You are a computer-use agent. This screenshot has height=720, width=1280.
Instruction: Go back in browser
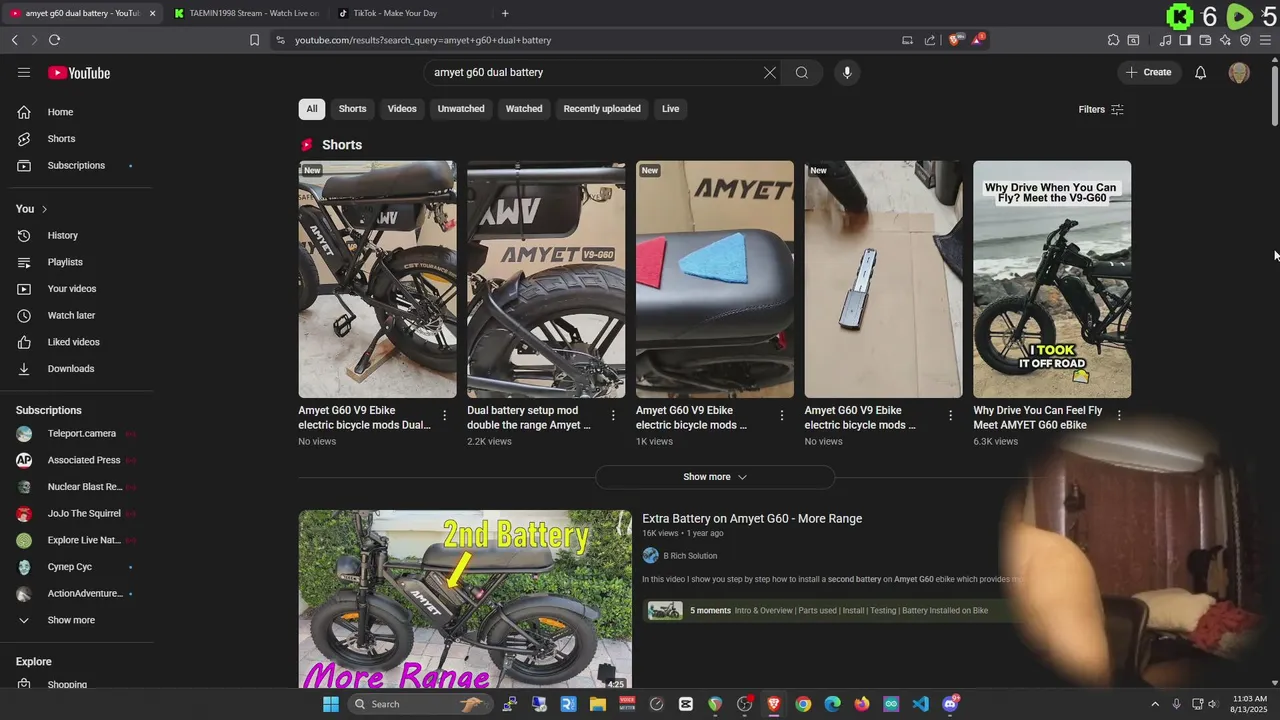click(14, 40)
